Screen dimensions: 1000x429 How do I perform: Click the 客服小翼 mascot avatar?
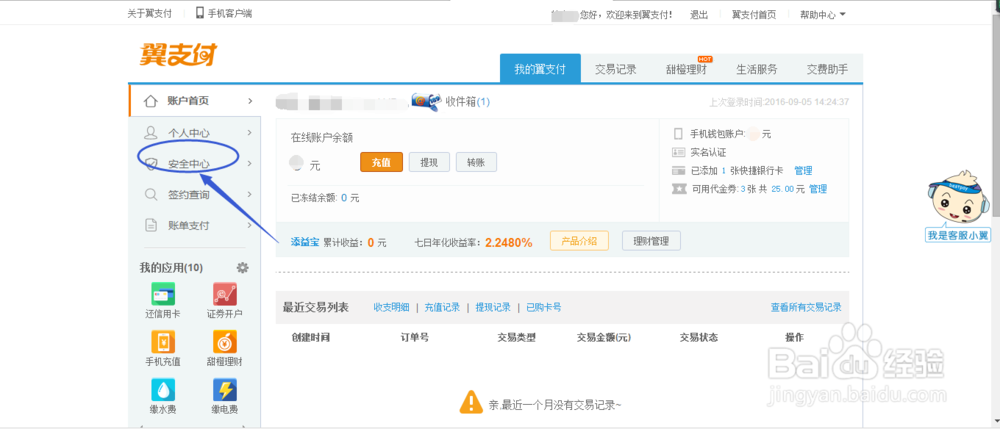957,199
